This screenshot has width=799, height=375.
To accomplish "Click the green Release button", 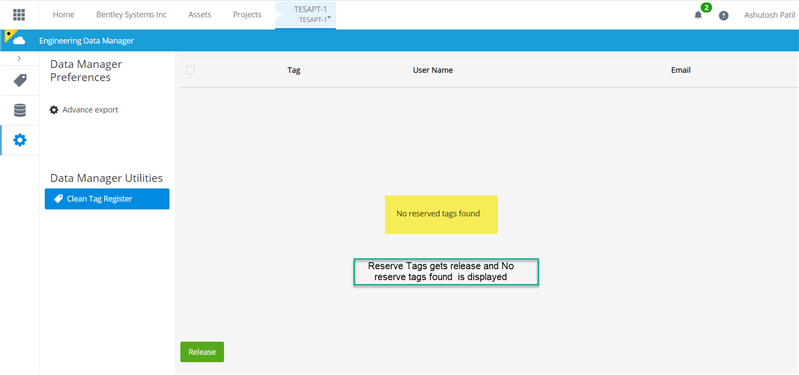I will (202, 352).
